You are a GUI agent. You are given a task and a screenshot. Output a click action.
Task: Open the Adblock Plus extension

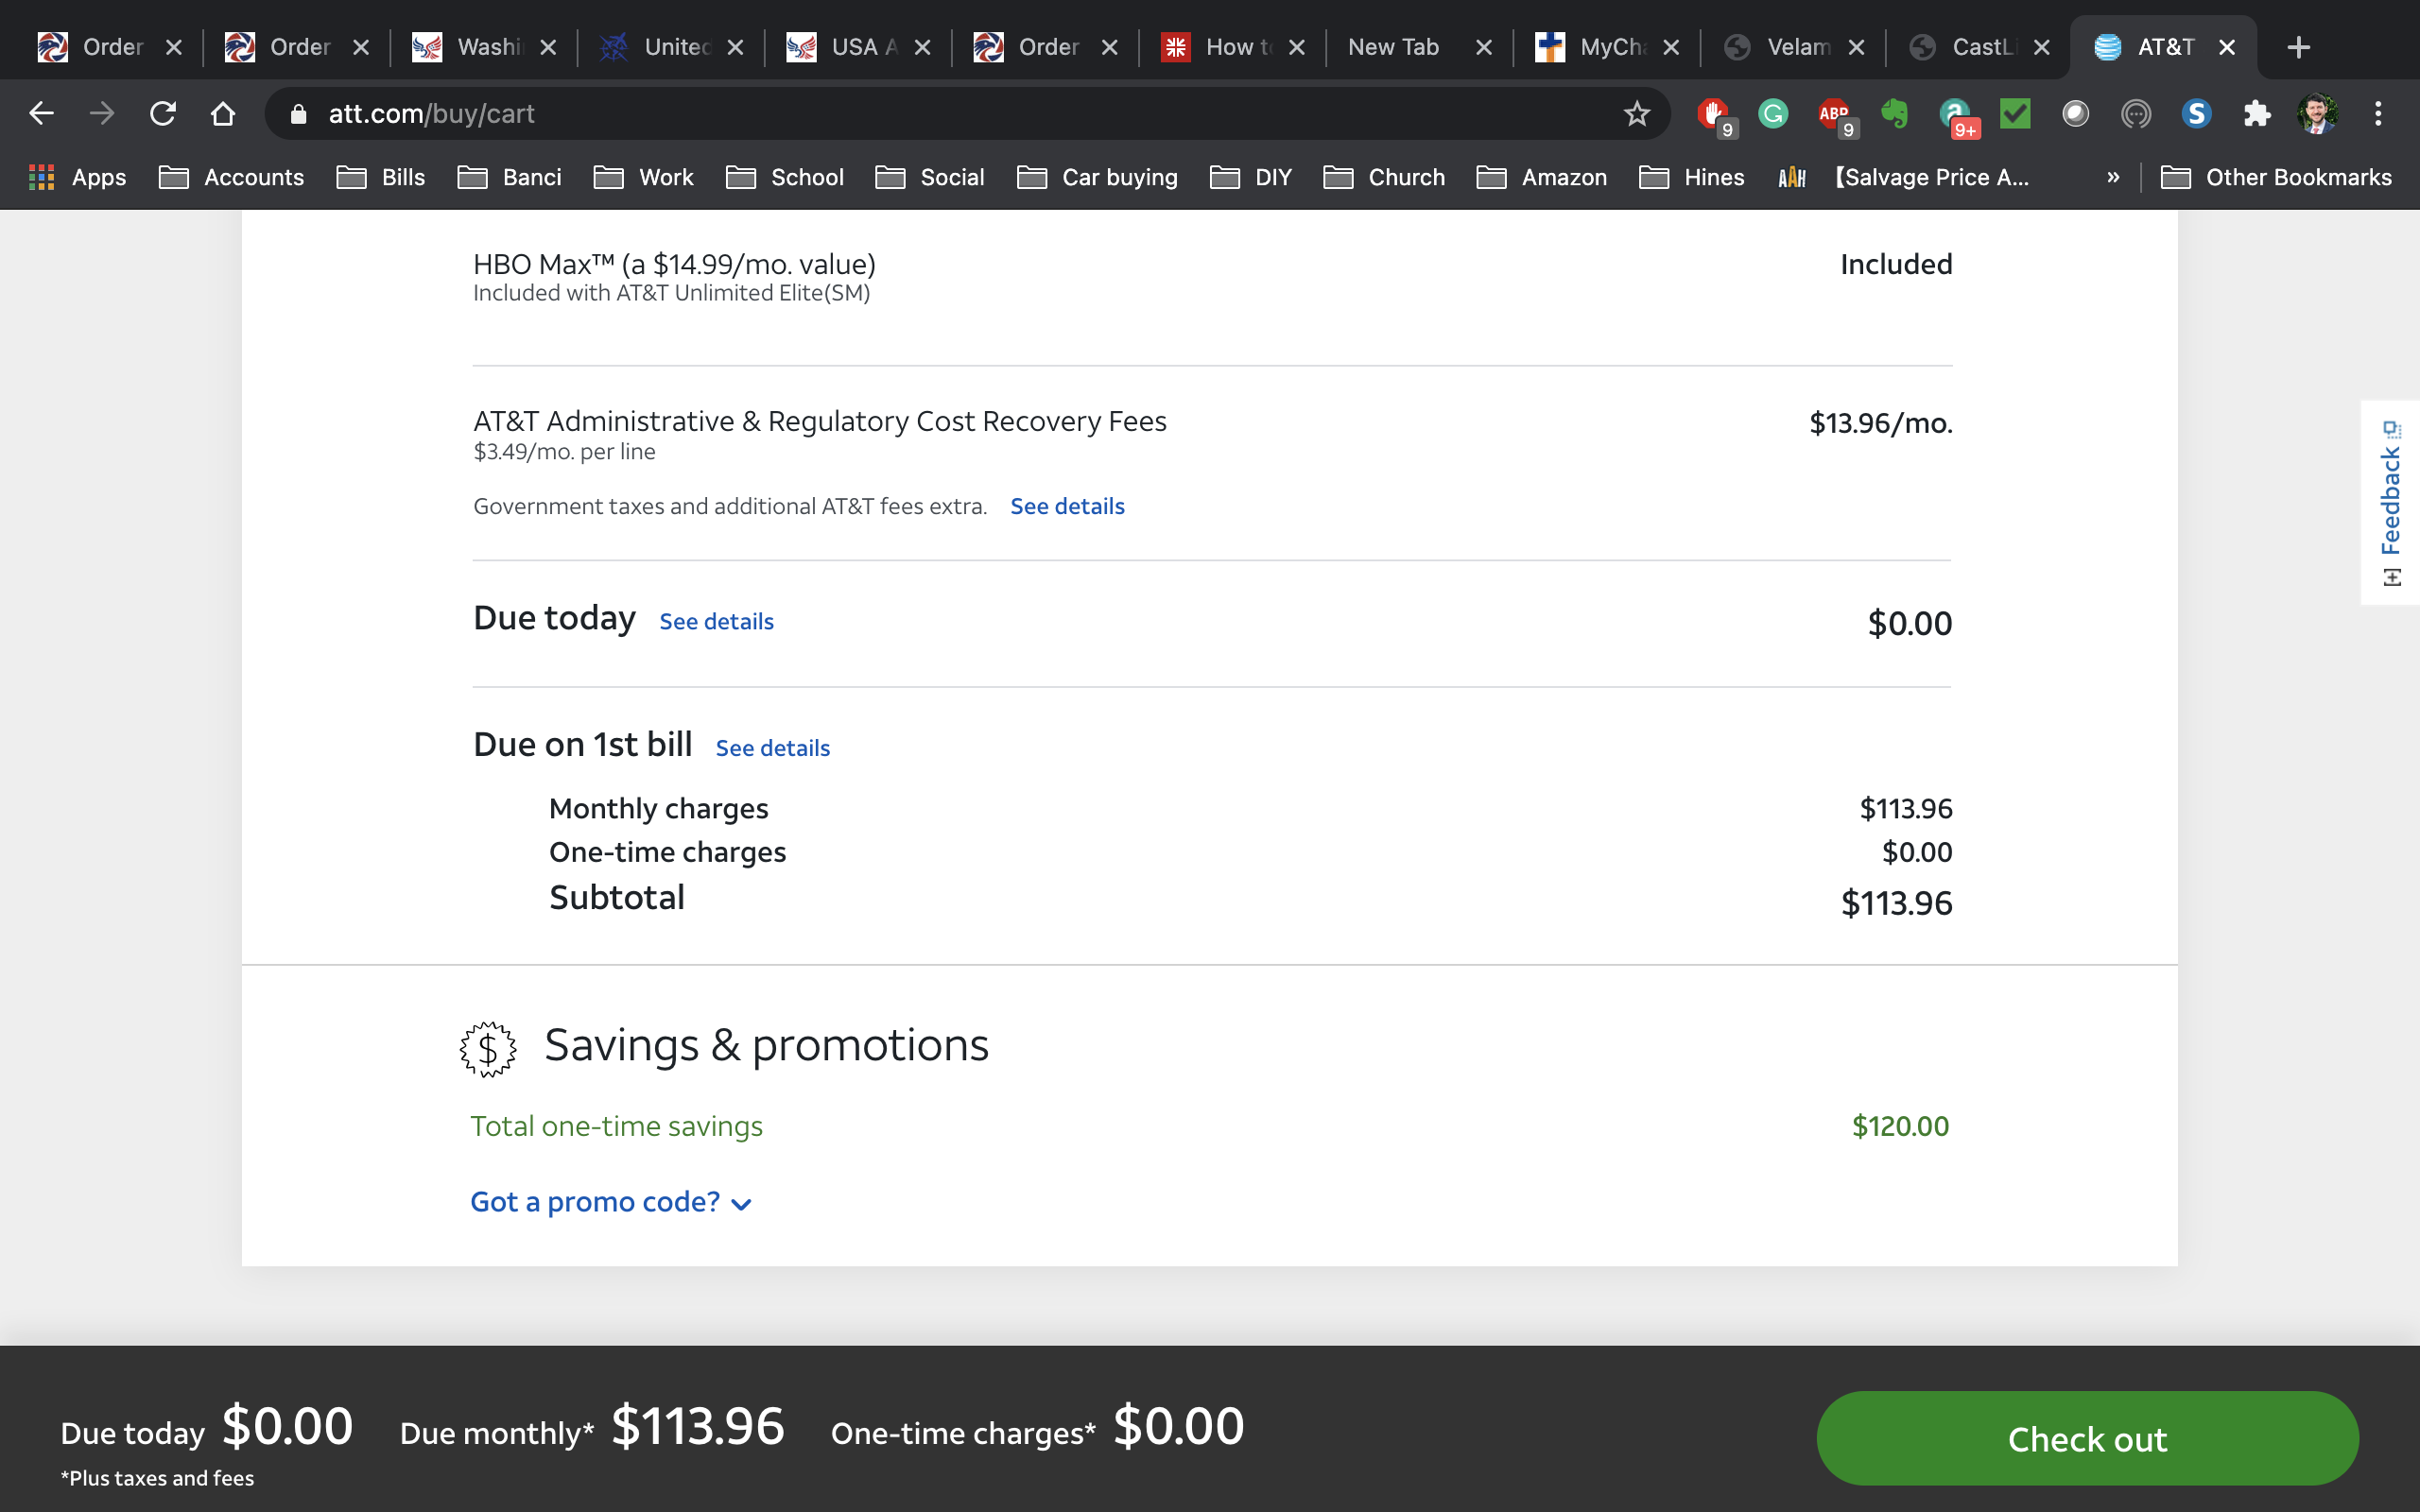click(1834, 114)
